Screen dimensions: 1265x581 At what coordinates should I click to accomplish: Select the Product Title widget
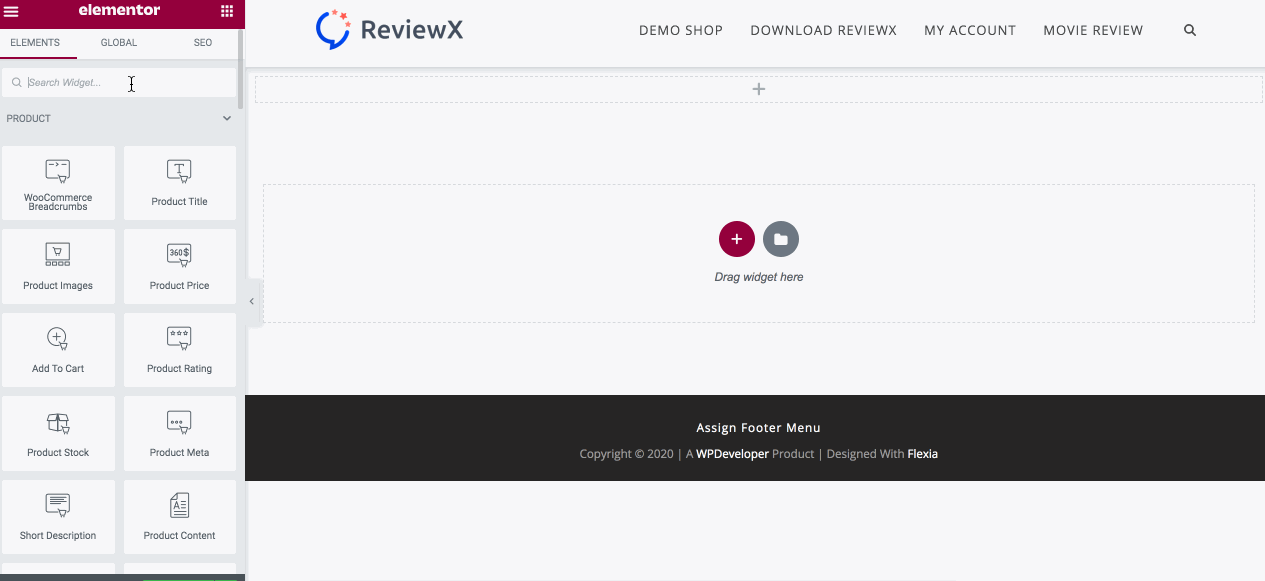point(180,183)
